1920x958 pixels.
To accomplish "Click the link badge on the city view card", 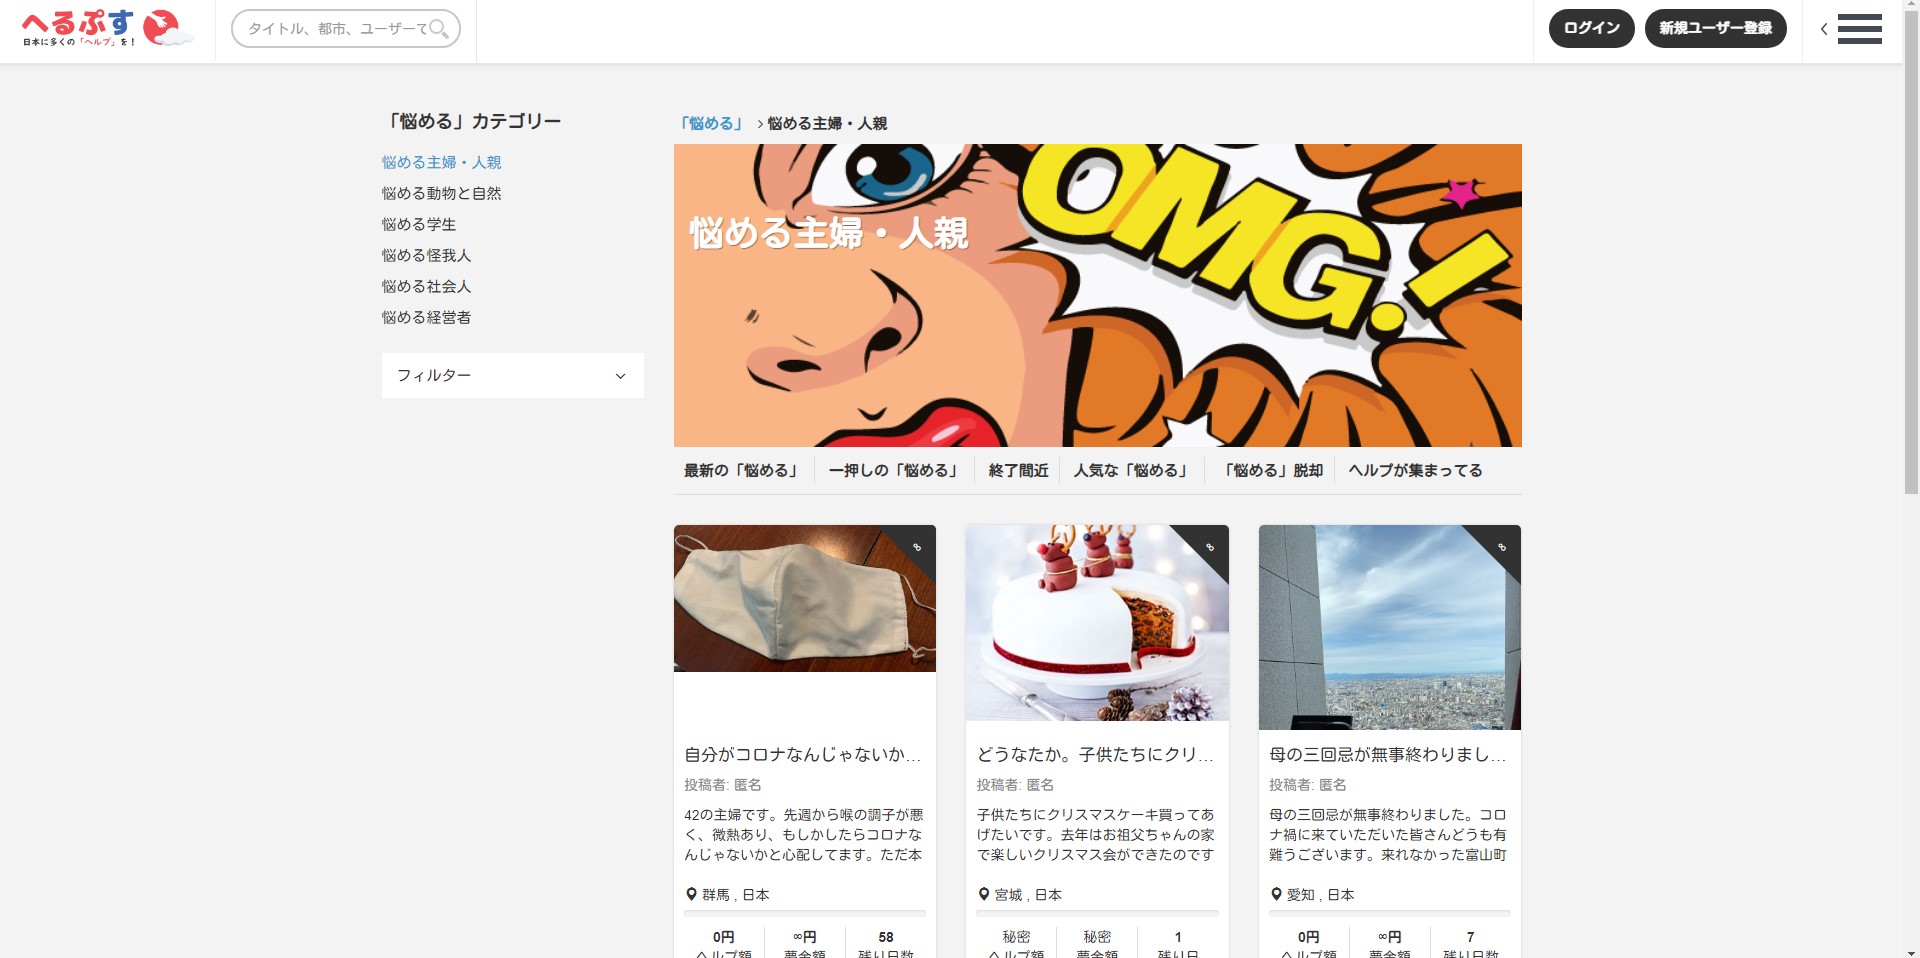I will 1502,547.
